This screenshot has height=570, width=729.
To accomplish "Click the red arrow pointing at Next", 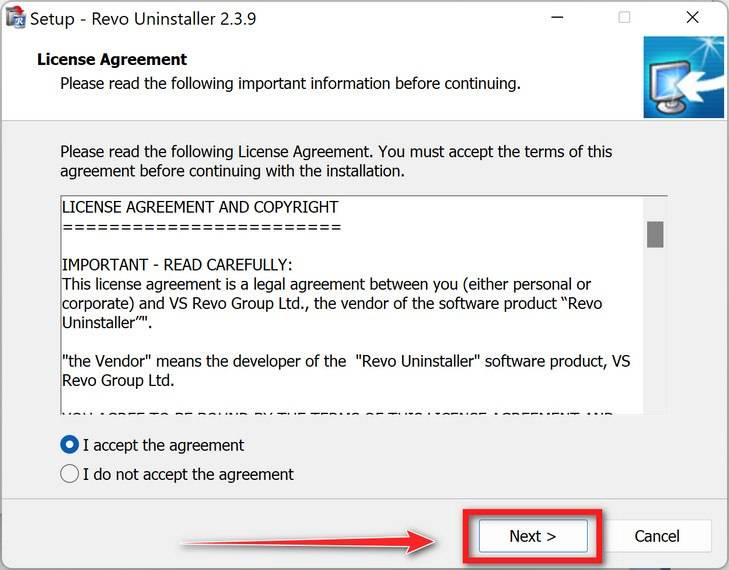I will click(x=310, y=543).
